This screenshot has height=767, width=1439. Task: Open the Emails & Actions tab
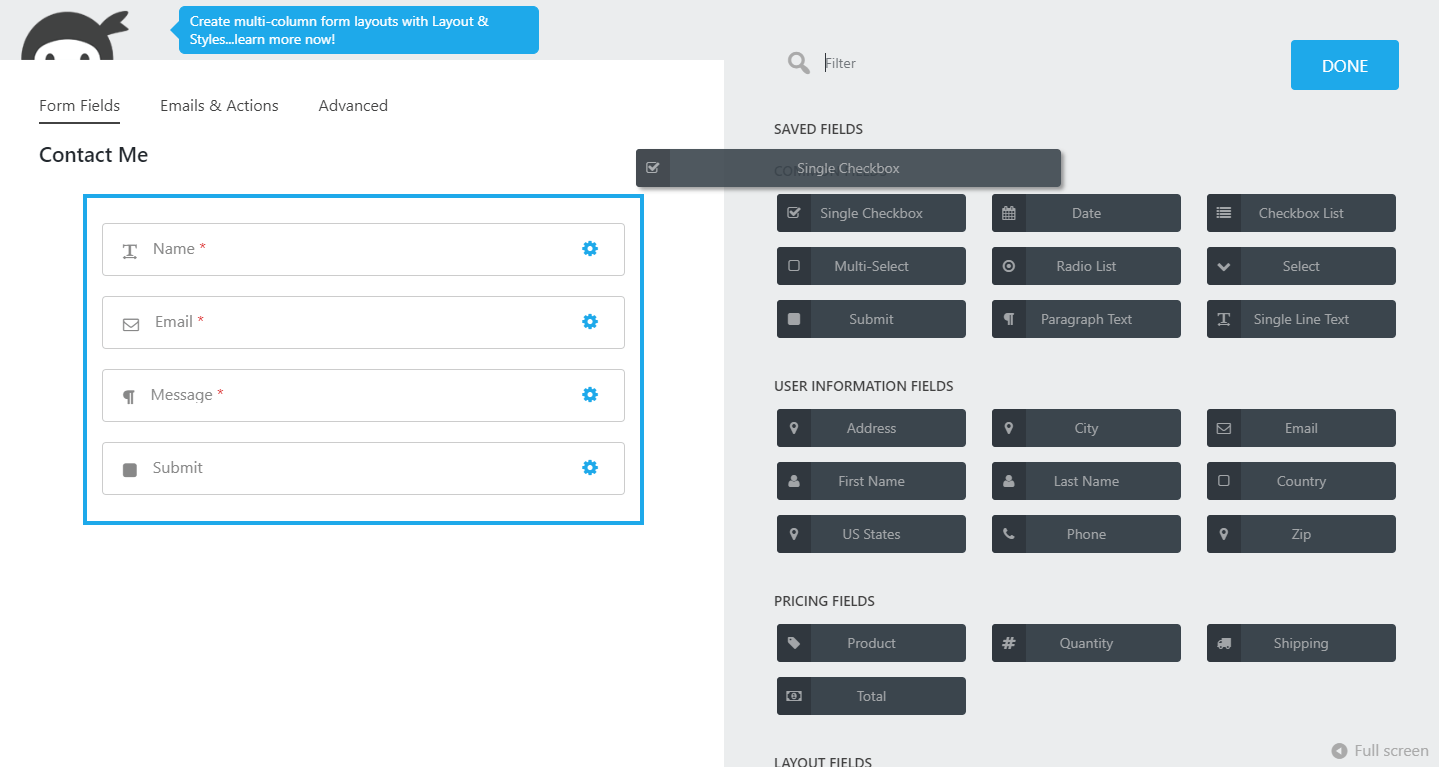pyautogui.click(x=219, y=105)
